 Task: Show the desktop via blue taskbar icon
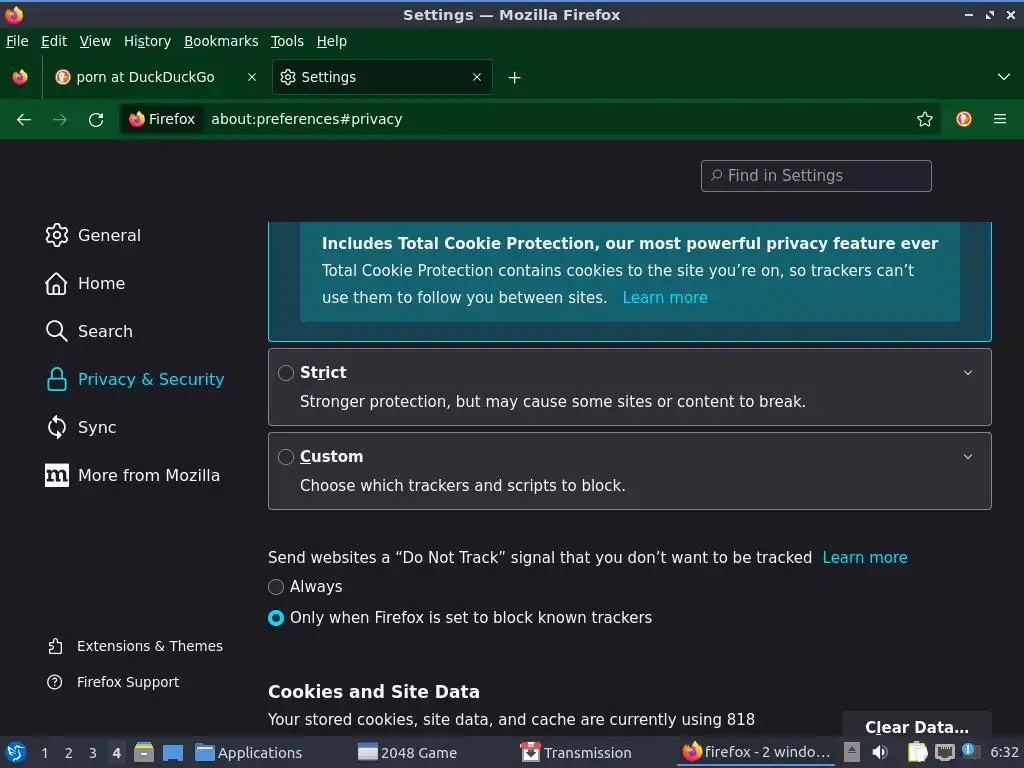[x=173, y=752]
